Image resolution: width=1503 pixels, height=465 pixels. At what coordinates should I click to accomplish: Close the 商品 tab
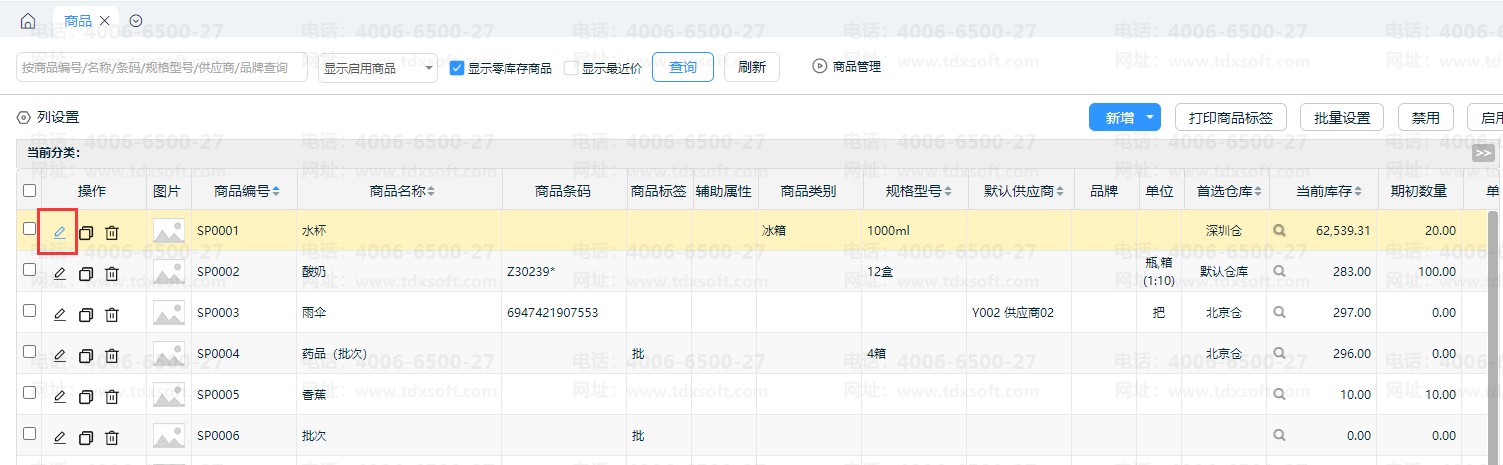(x=105, y=21)
